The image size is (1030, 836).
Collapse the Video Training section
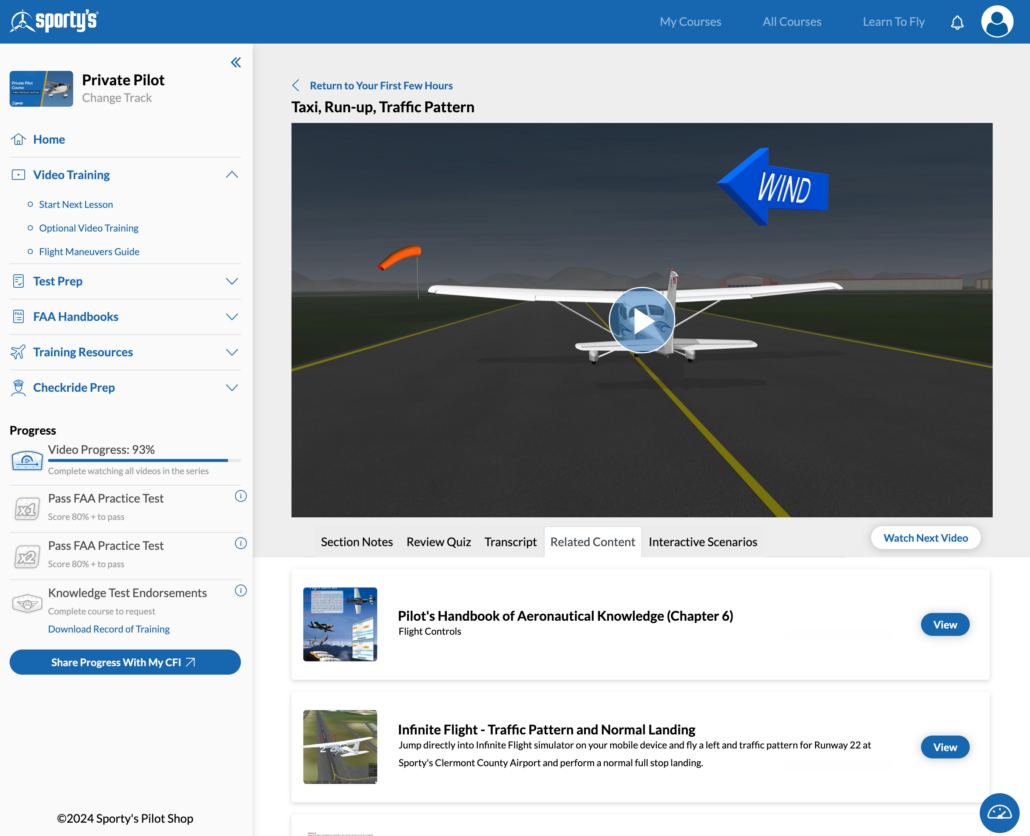231,174
